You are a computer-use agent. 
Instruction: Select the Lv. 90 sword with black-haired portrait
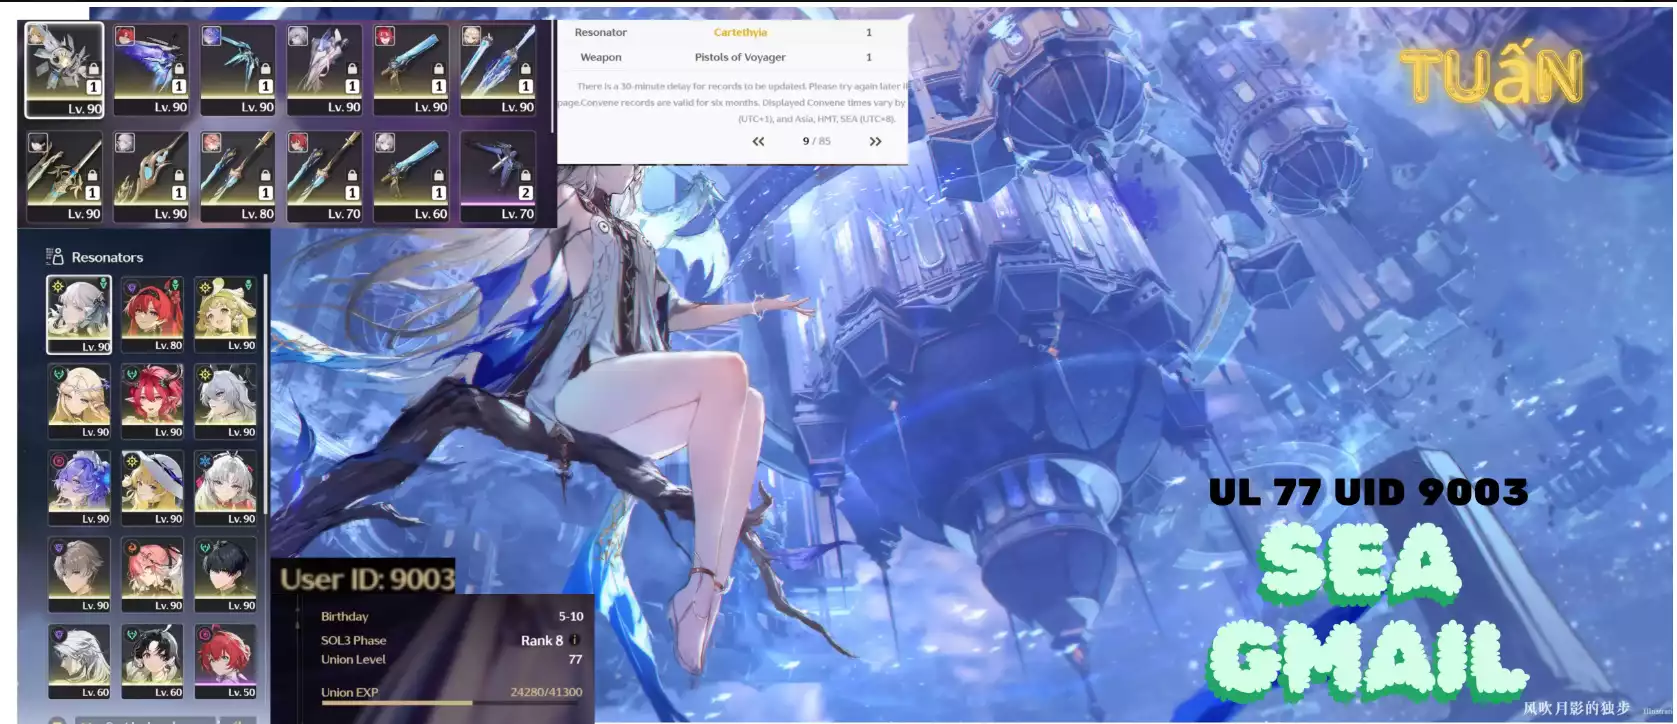tap(64, 177)
